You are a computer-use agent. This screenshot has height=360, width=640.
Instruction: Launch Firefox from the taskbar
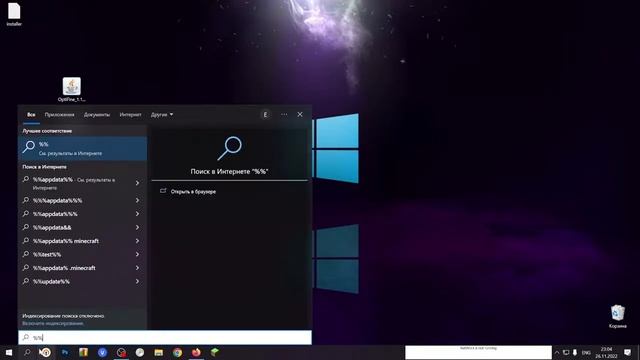coord(196,352)
